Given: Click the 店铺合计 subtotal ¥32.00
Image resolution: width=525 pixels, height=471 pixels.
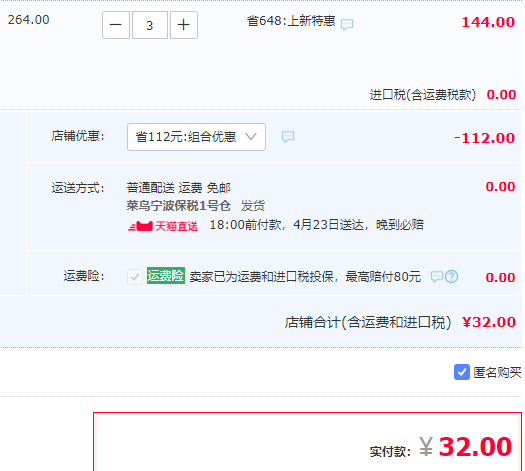Looking at the screenshot, I should [x=489, y=322].
